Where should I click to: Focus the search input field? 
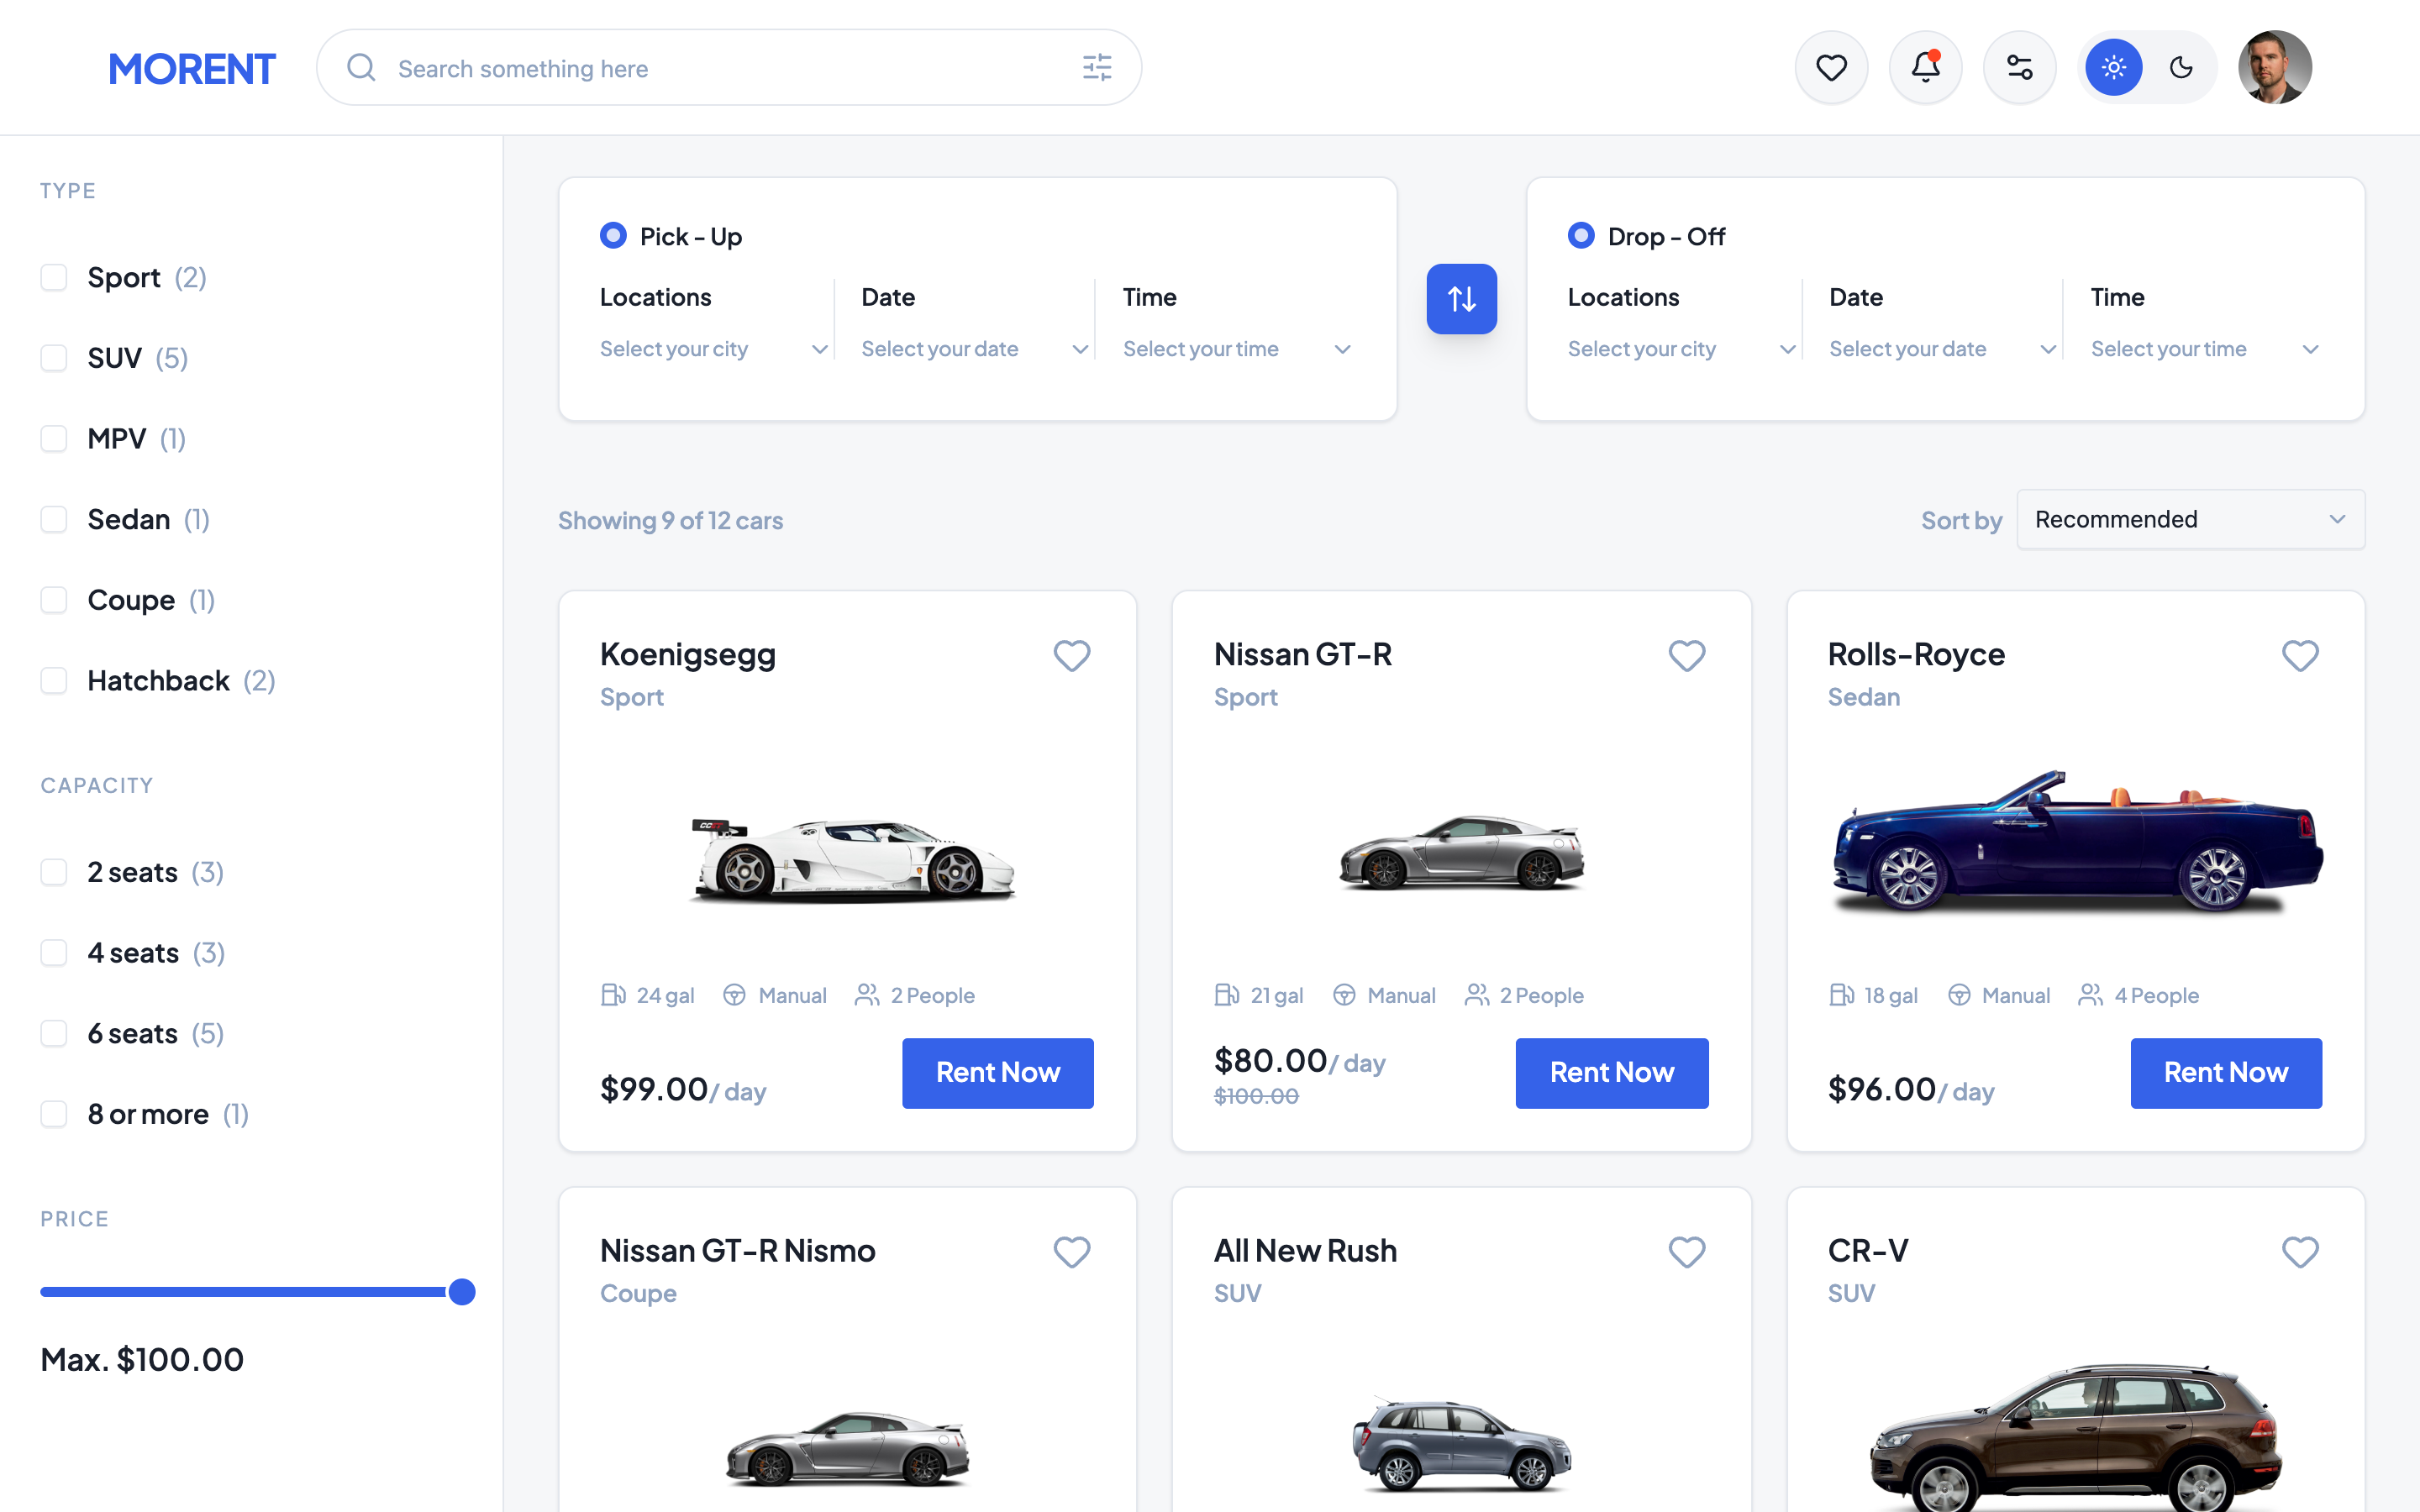728,68
